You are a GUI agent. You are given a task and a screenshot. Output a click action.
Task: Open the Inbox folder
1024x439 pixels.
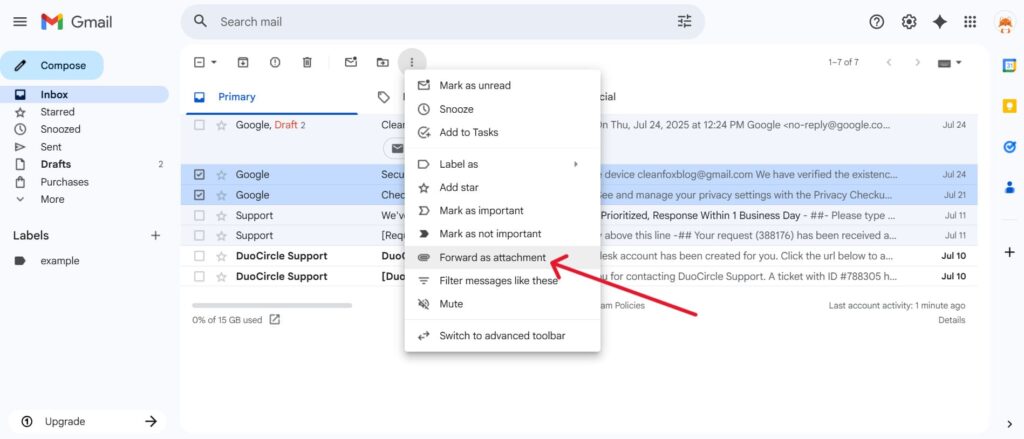click(x=84, y=95)
